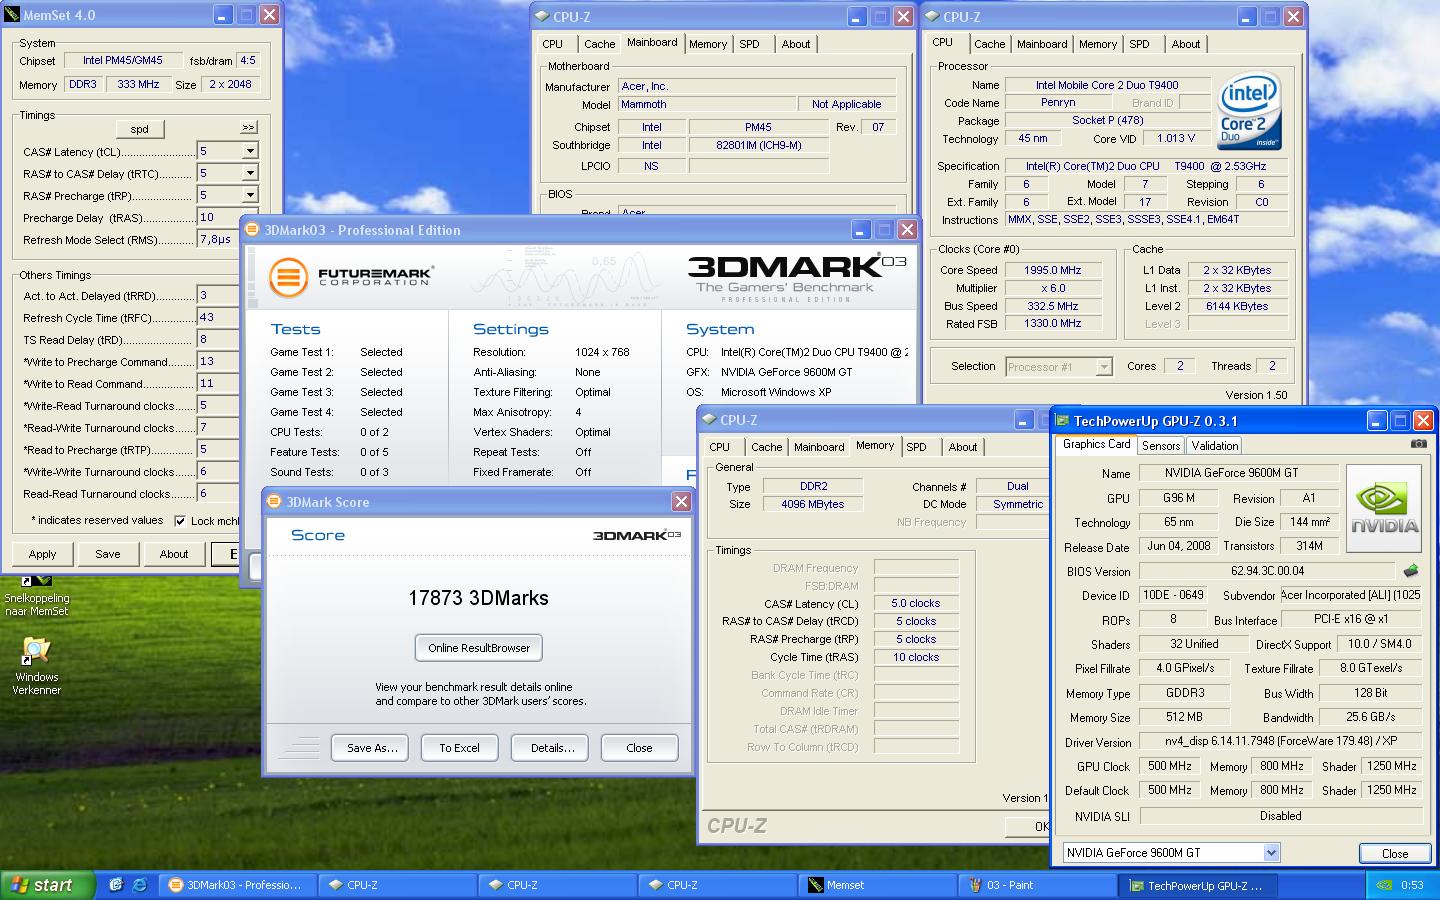Open Cache tab in CPU-Z processor window
This screenshot has height=900, width=1440.
click(x=989, y=44)
